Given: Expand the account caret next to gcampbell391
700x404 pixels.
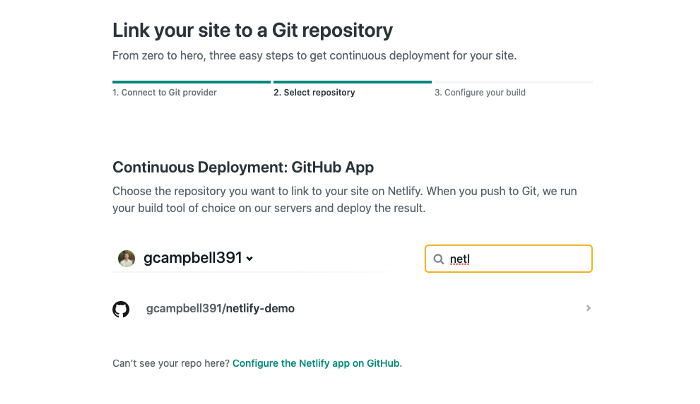Looking at the screenshot, I should [x=250, y=259].
